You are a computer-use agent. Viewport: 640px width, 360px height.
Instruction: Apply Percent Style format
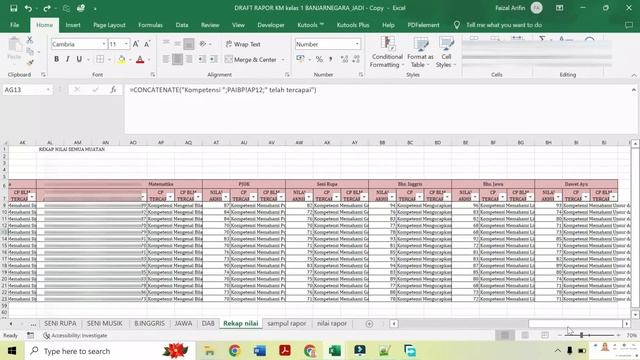tap(319, 60)
